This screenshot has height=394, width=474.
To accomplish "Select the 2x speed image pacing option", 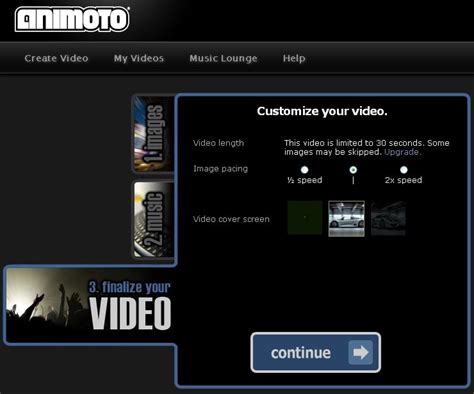I will point(404,170).
